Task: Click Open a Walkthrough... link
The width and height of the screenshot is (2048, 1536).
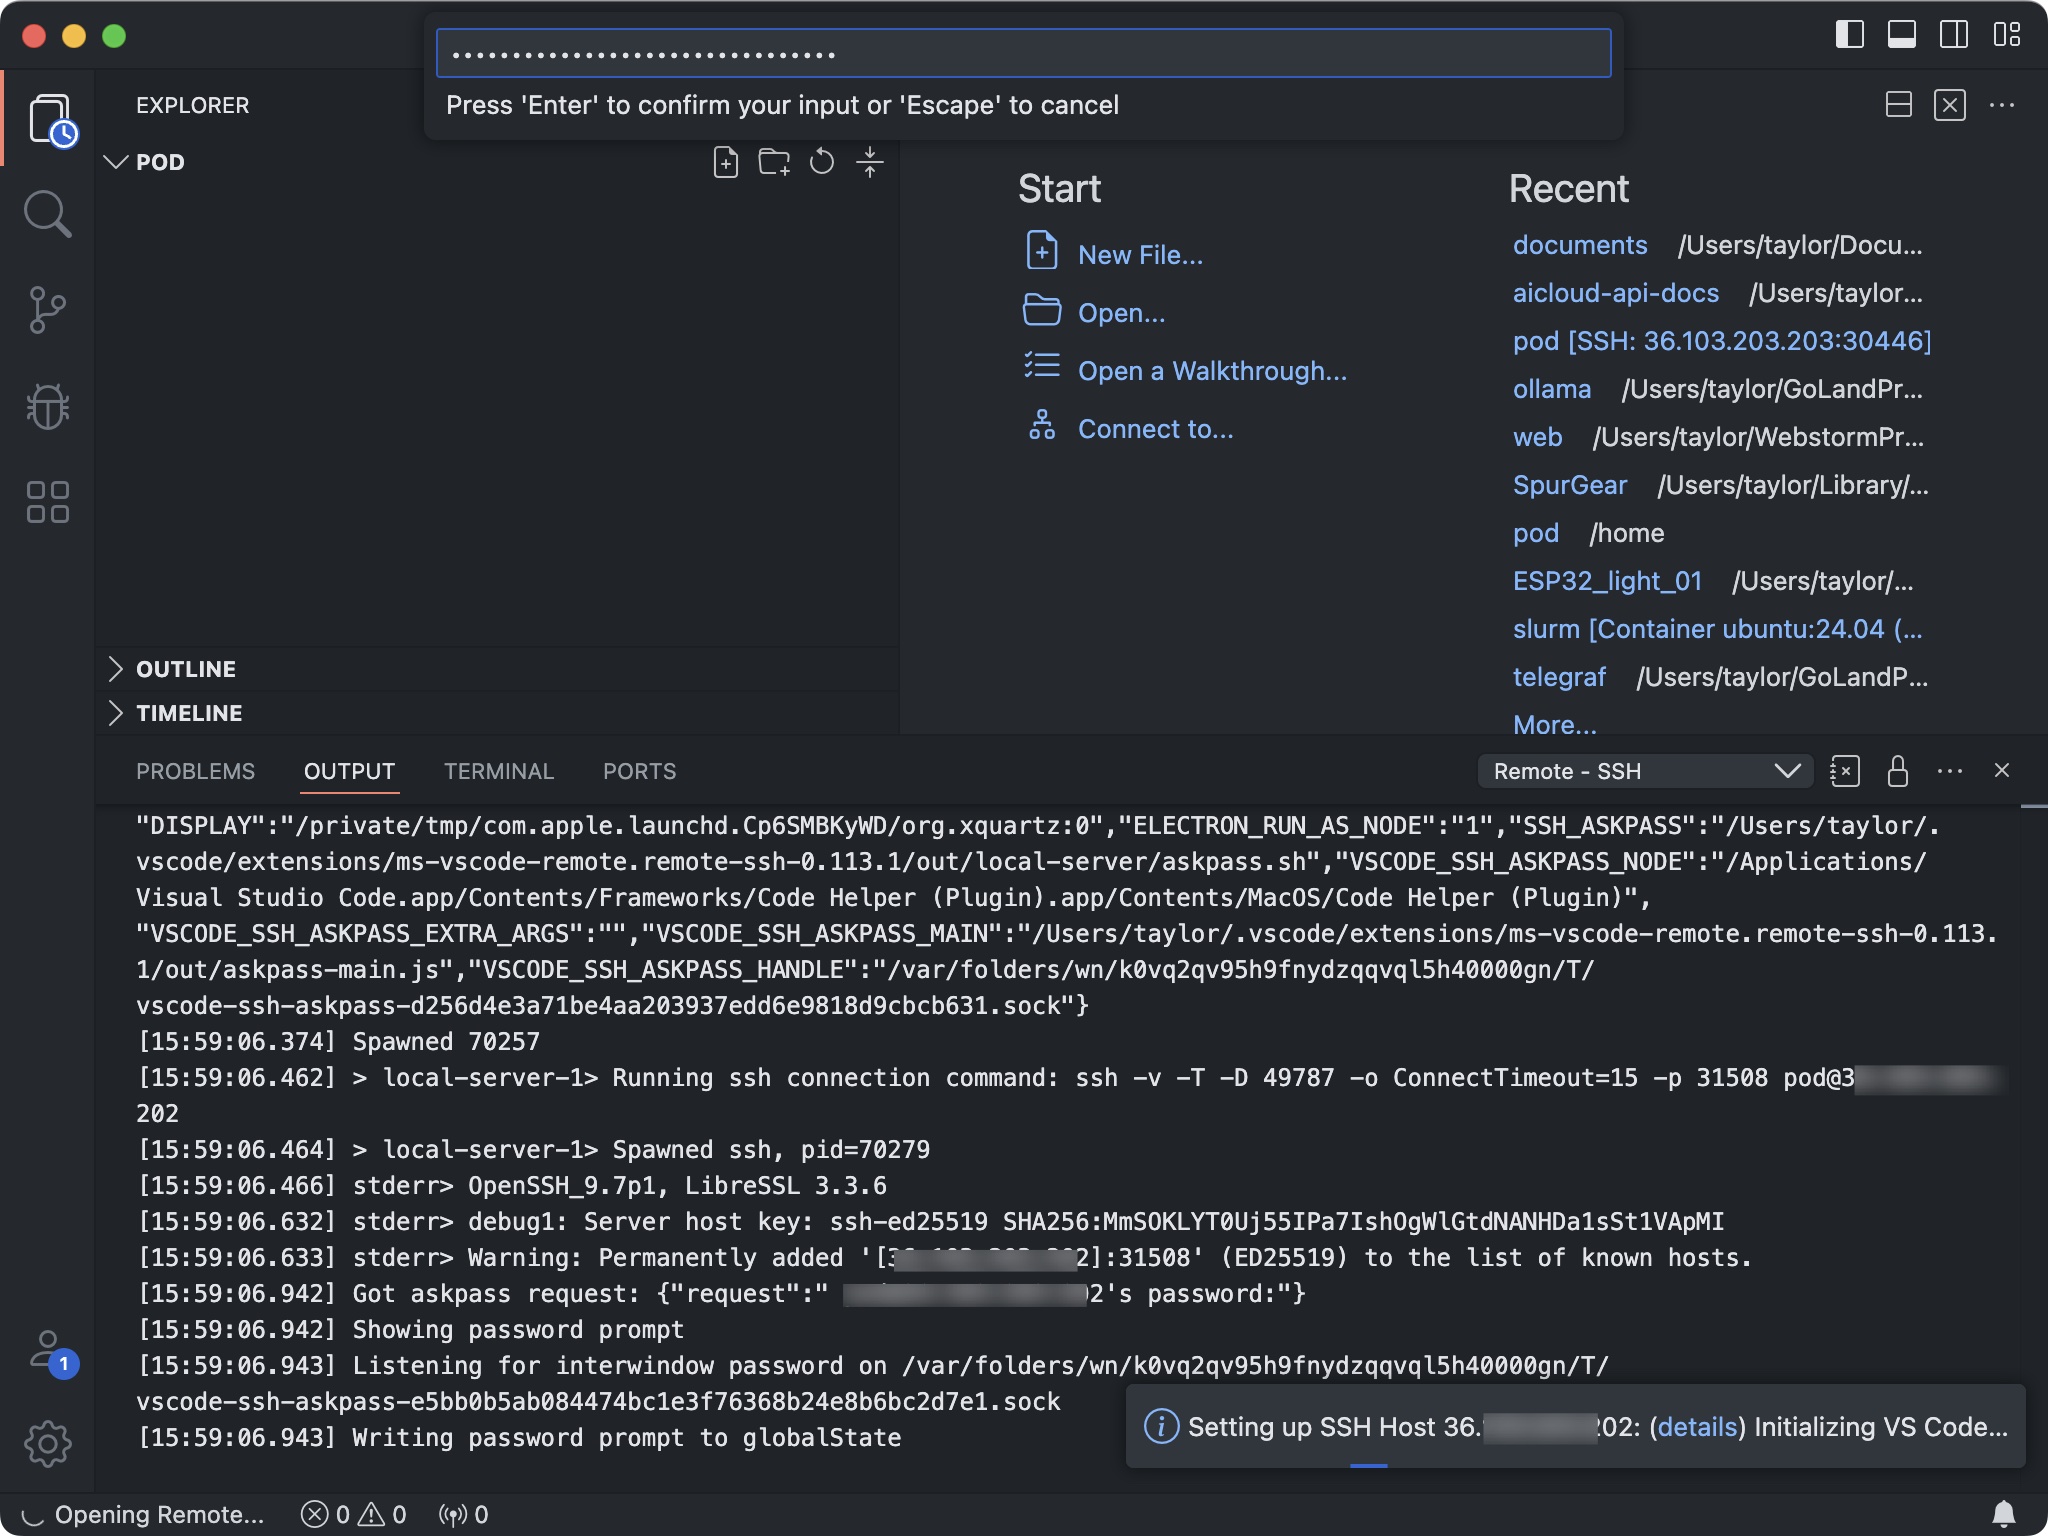Action: [1212, 371]
